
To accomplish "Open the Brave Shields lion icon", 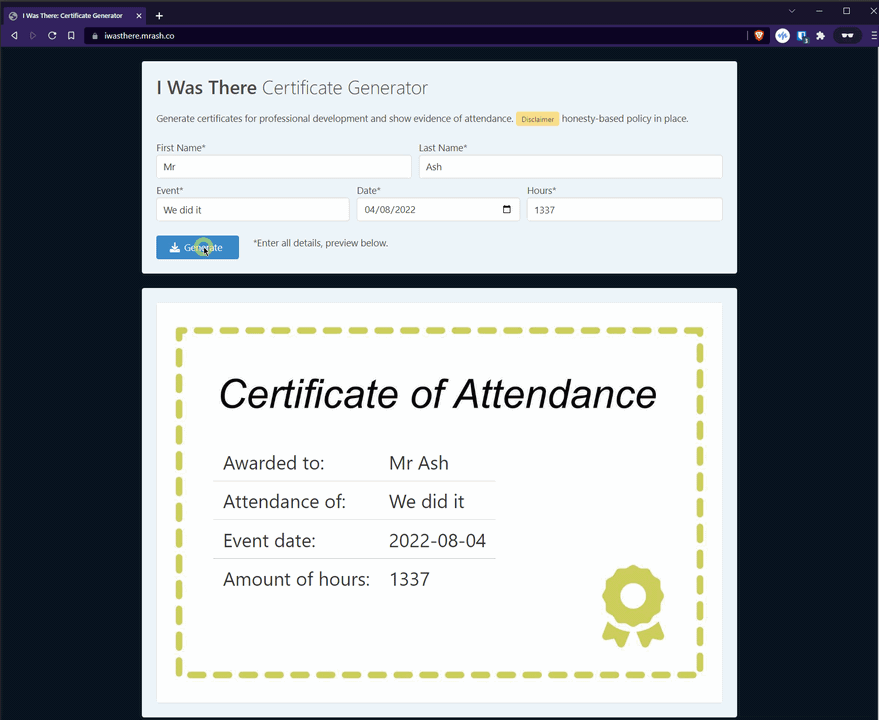I will pos(759,35).
